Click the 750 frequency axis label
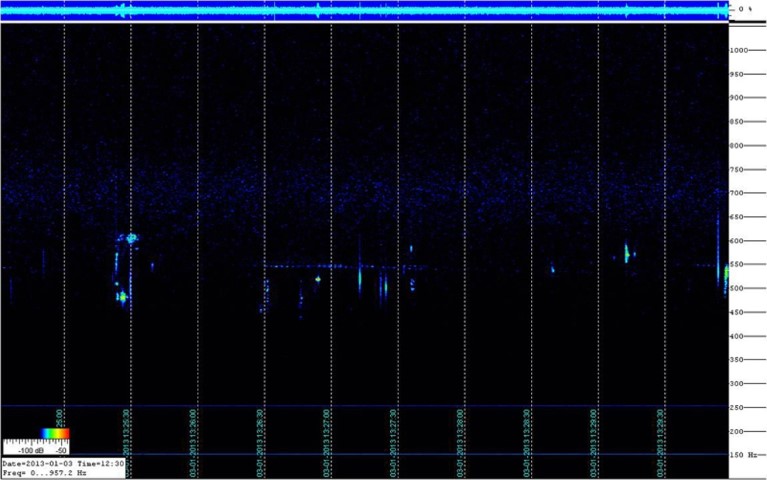767x480 pixels. click(x=737, y=170)
